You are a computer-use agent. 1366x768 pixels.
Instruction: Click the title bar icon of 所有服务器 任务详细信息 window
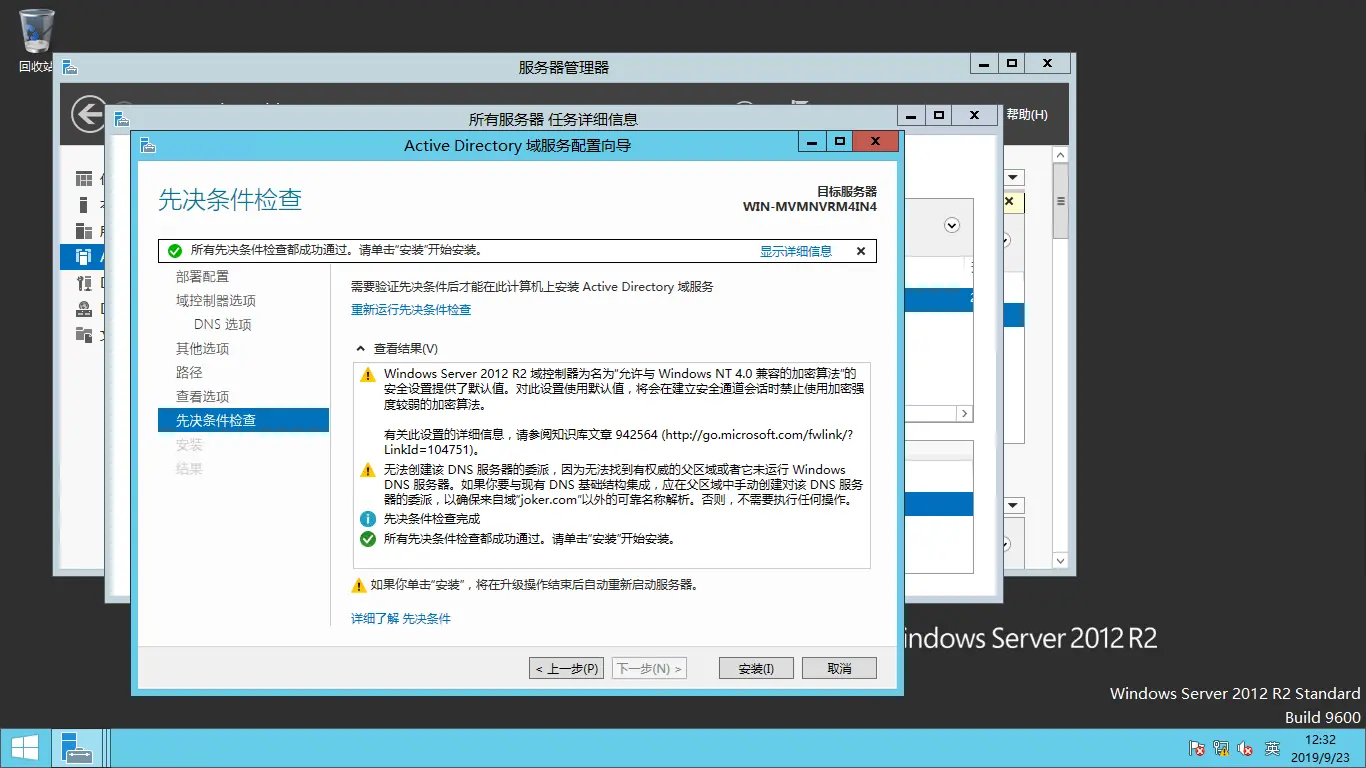[x=122, y=119]
